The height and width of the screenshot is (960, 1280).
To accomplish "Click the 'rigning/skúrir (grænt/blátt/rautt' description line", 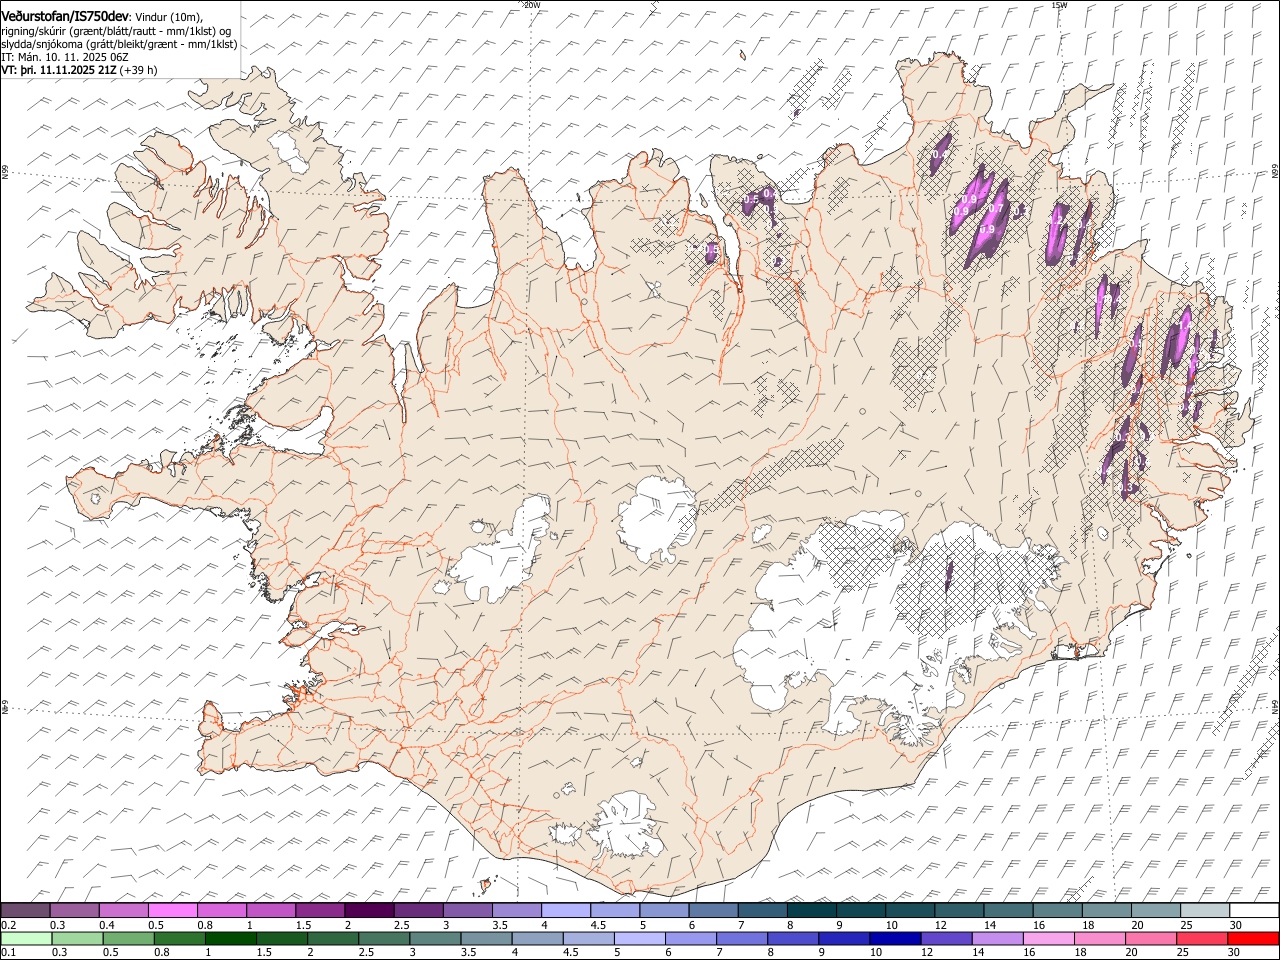I will (x=116, y=30).
